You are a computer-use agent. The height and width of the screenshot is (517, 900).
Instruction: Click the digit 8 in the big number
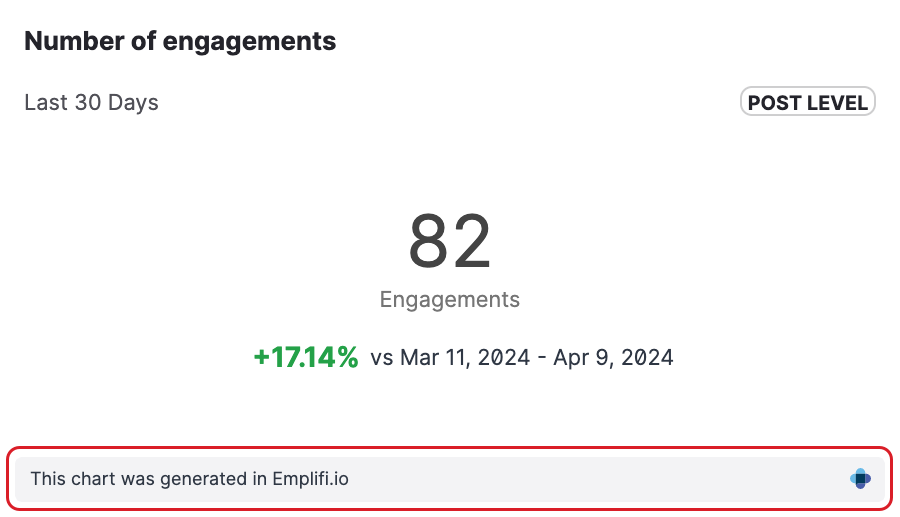pos(428,241)
